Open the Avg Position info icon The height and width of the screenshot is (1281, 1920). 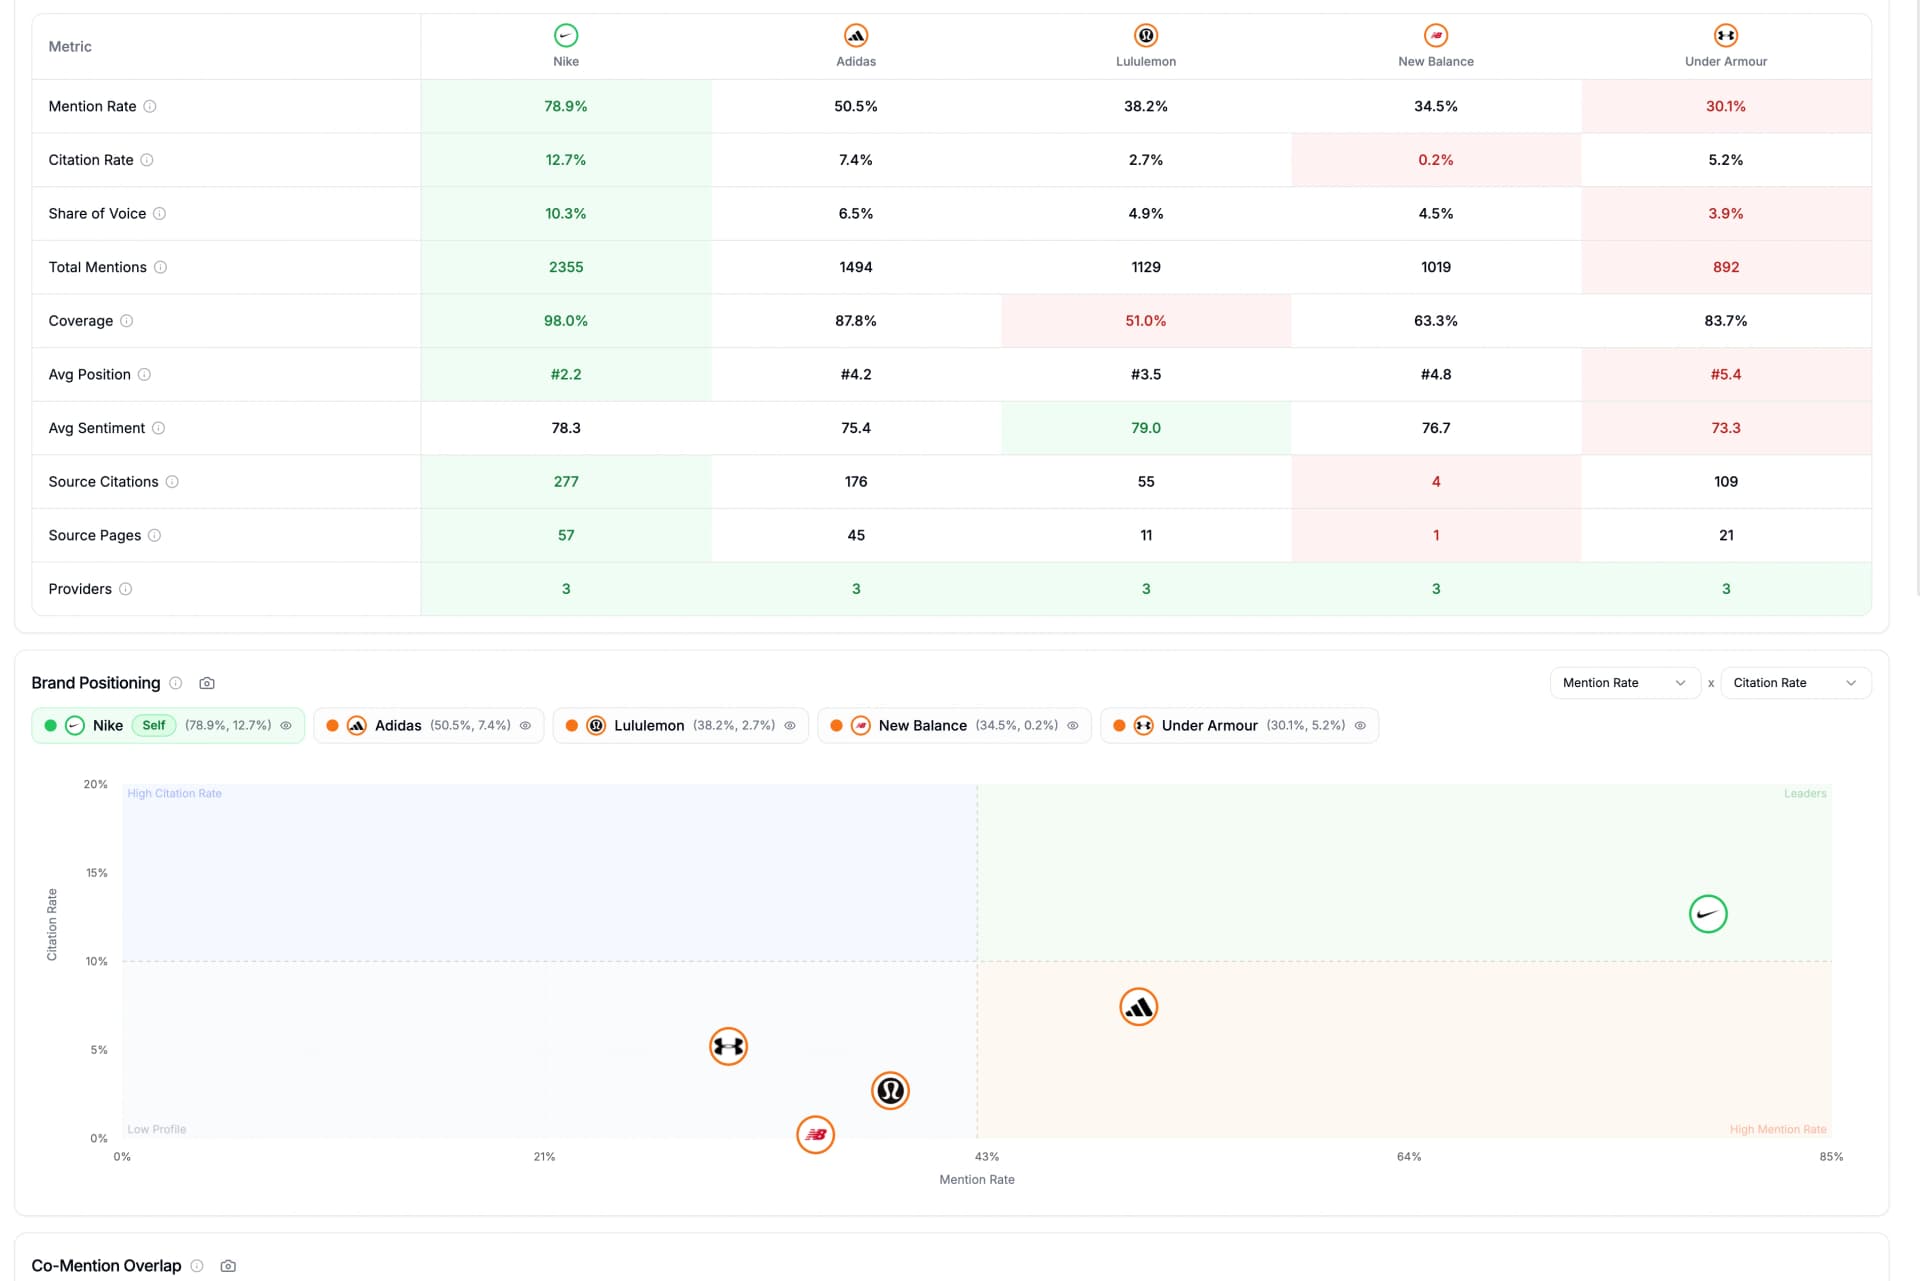[144, 374]
